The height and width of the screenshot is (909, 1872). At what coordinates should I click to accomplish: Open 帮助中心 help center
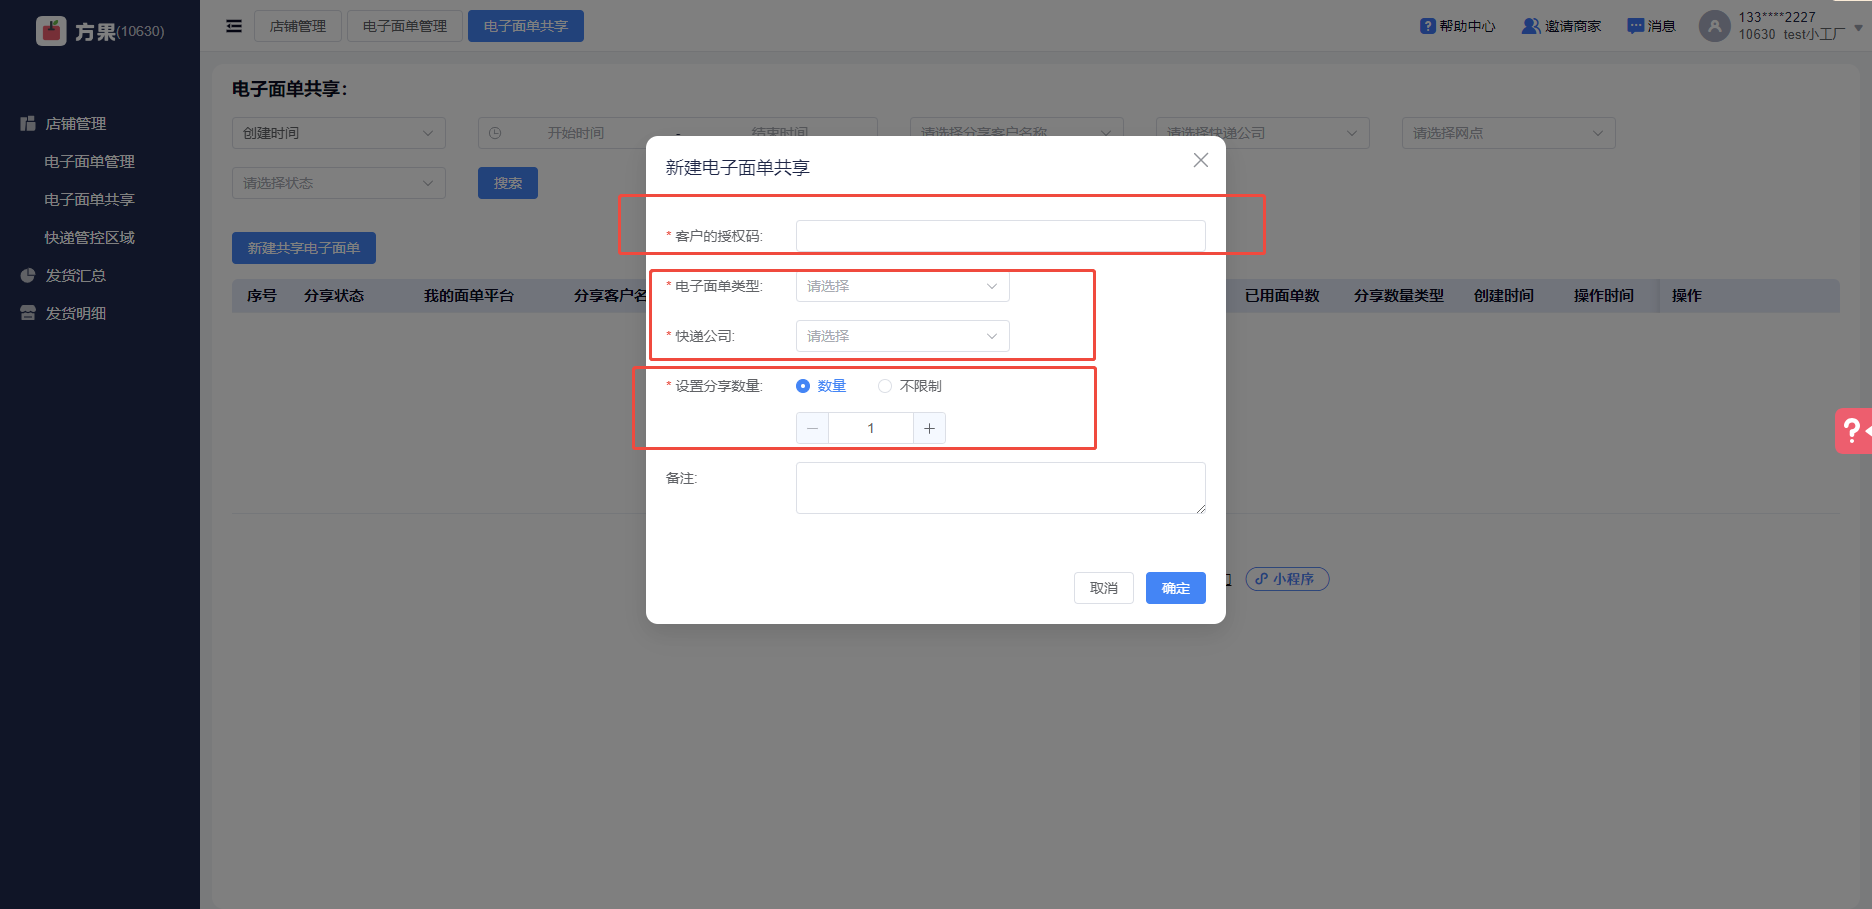coord(1458,26)
